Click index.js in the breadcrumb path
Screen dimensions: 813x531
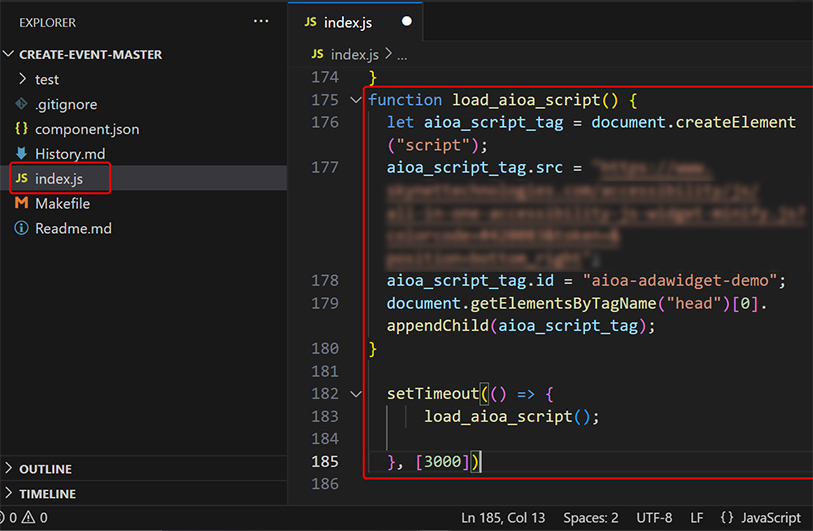355,54
